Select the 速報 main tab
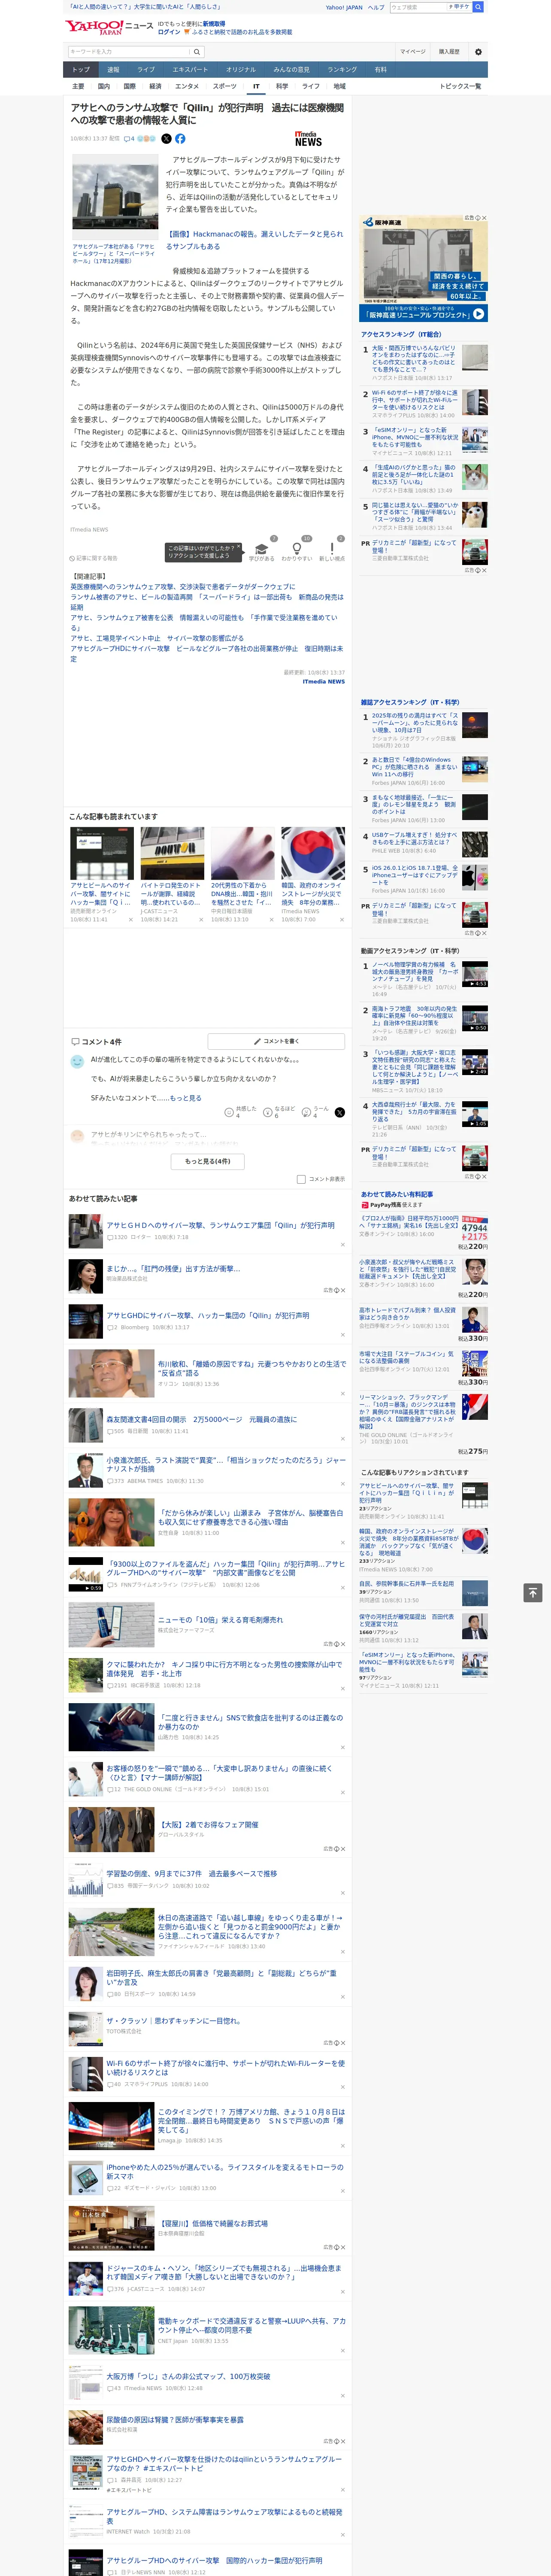This screenshot has height=2576, width=551. 113,70
